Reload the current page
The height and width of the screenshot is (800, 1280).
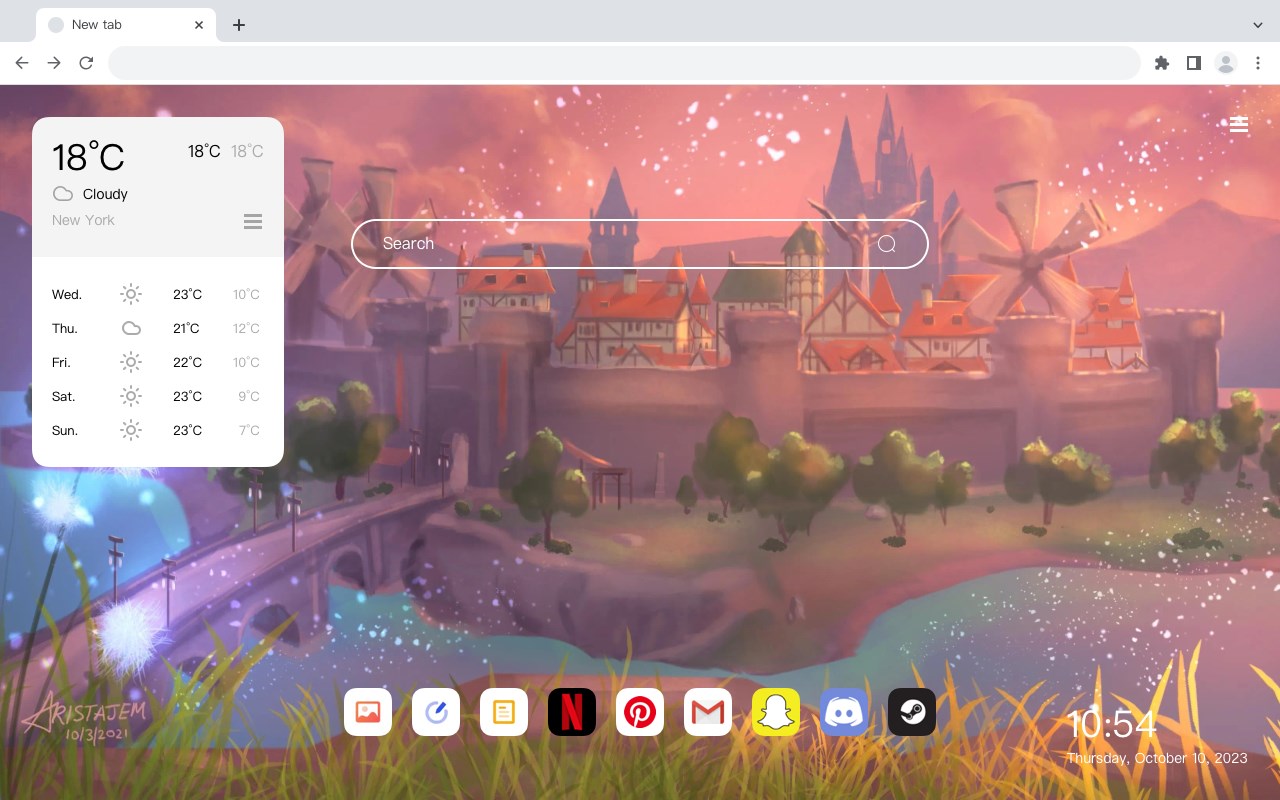pos(86,63)
